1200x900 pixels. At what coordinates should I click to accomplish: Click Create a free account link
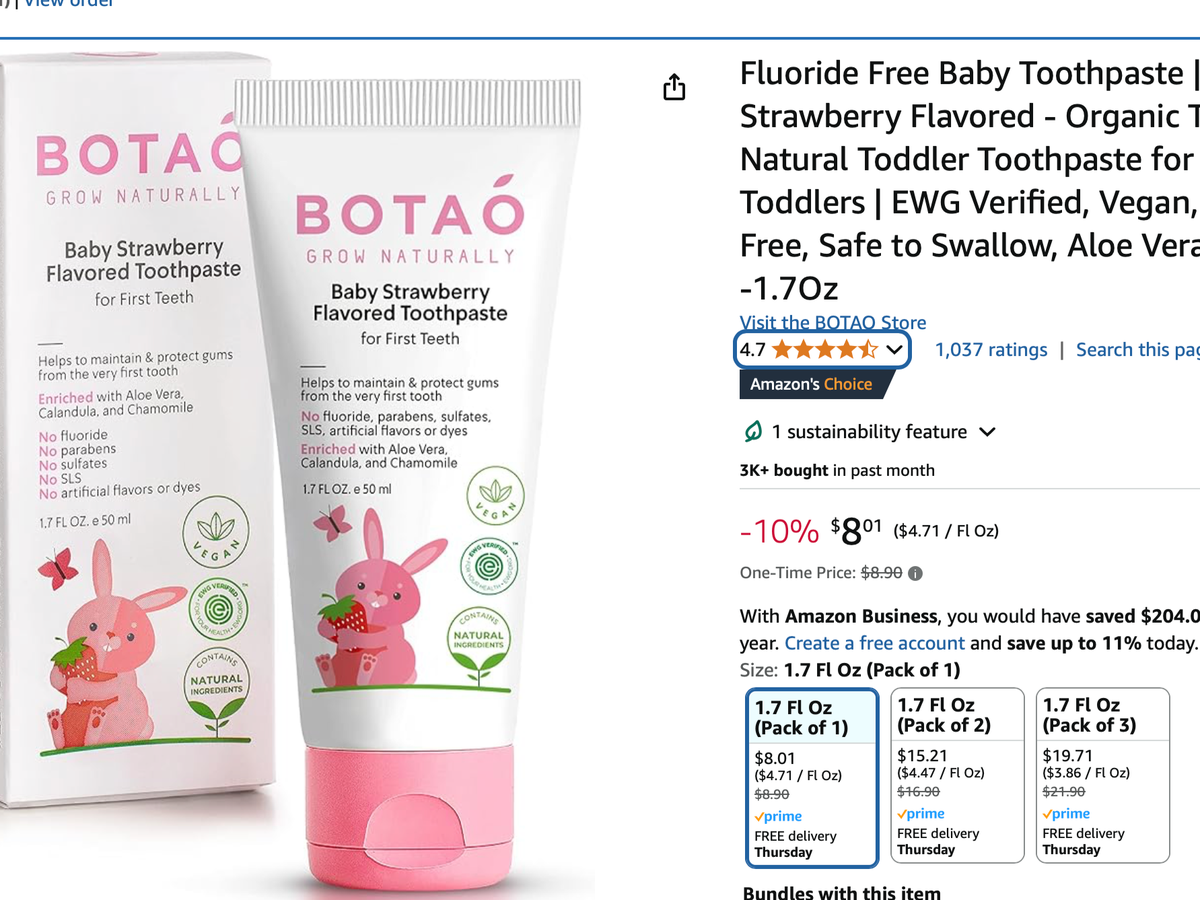875,643
